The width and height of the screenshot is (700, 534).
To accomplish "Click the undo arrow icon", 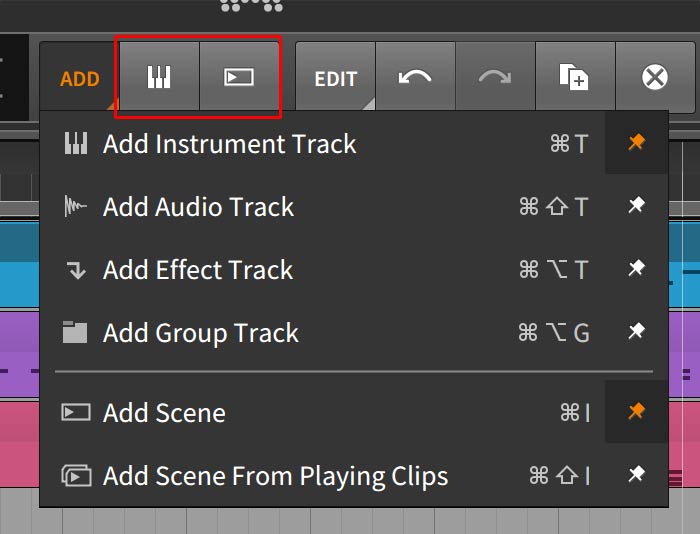I will click(x=415, y=77).
